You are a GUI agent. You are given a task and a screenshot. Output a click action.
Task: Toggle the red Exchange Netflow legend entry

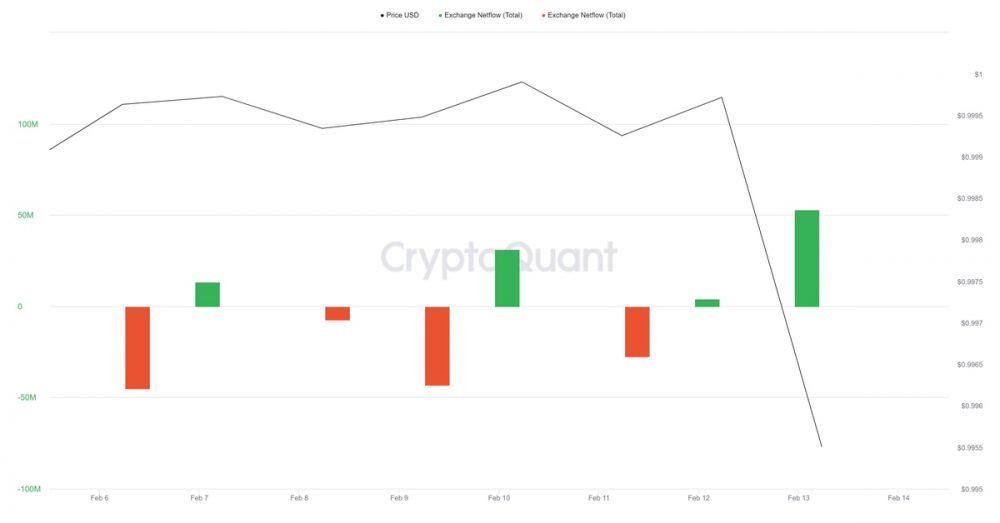pos(584,15)
